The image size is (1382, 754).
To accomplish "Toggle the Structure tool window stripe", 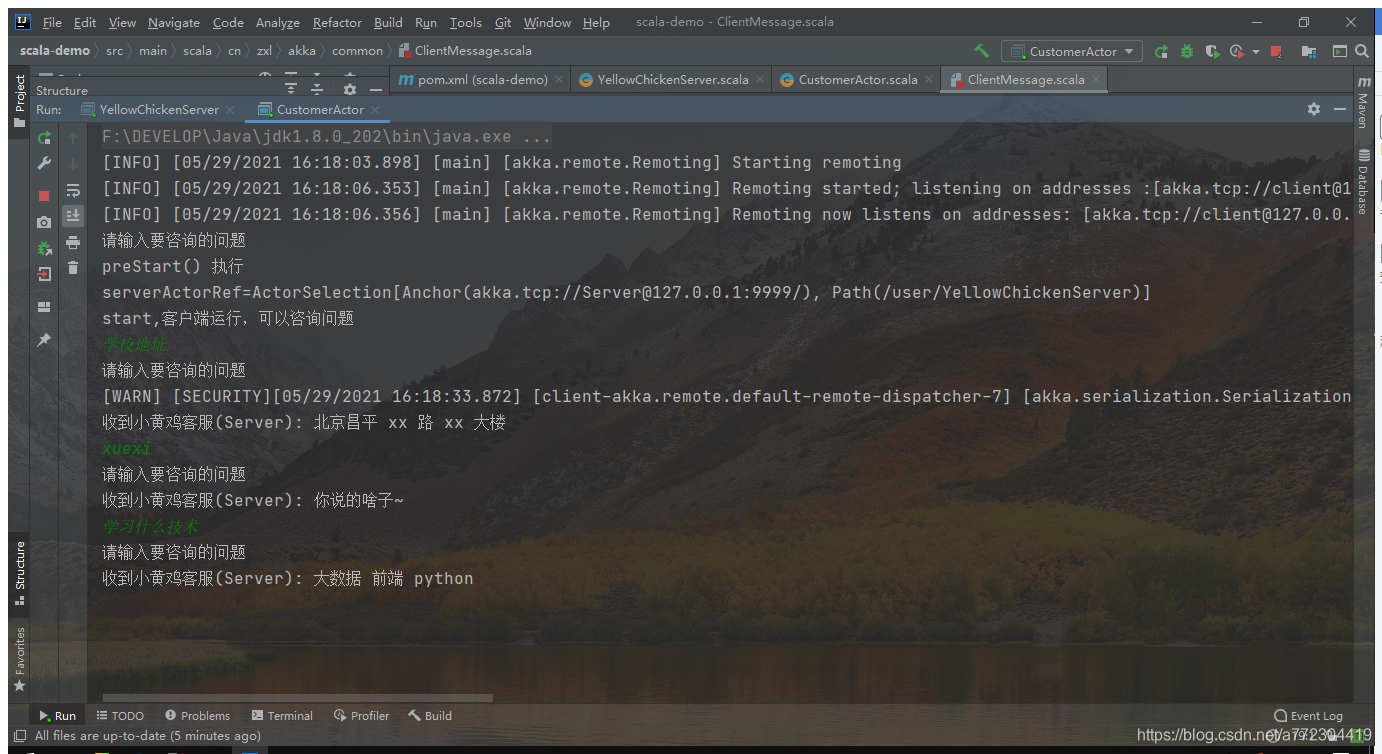I will (19, 574).
